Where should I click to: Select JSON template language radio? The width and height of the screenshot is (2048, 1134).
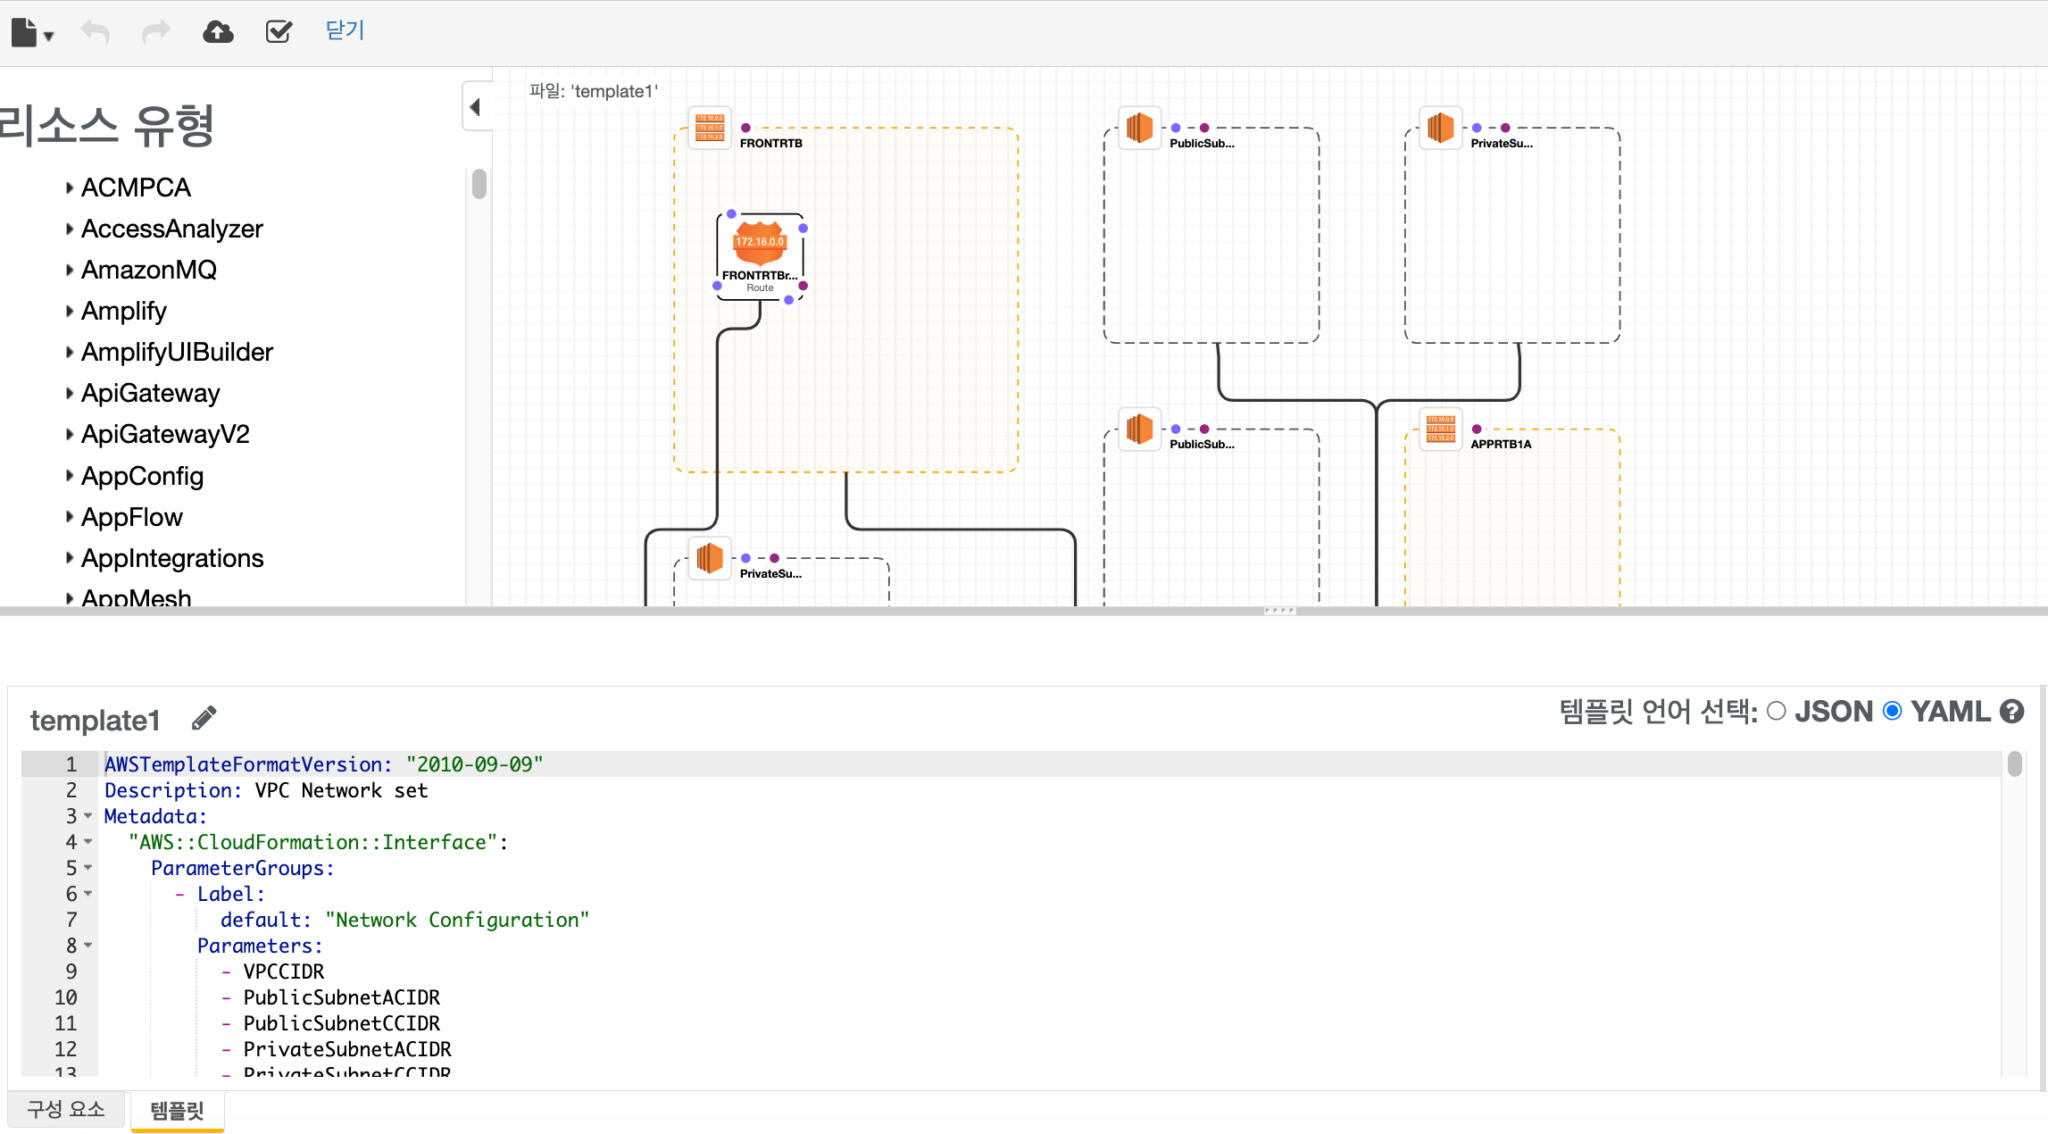pyautogui.click(x=1776, y=711)
